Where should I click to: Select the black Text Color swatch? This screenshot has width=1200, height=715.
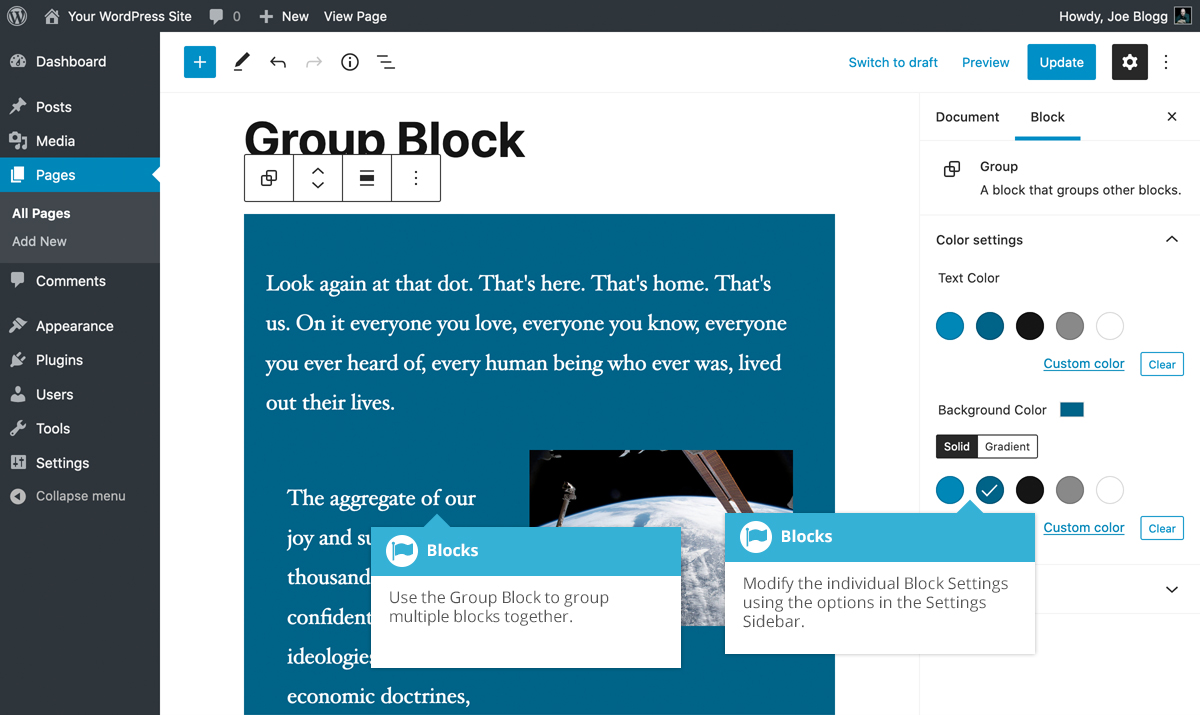(1029, 326)
